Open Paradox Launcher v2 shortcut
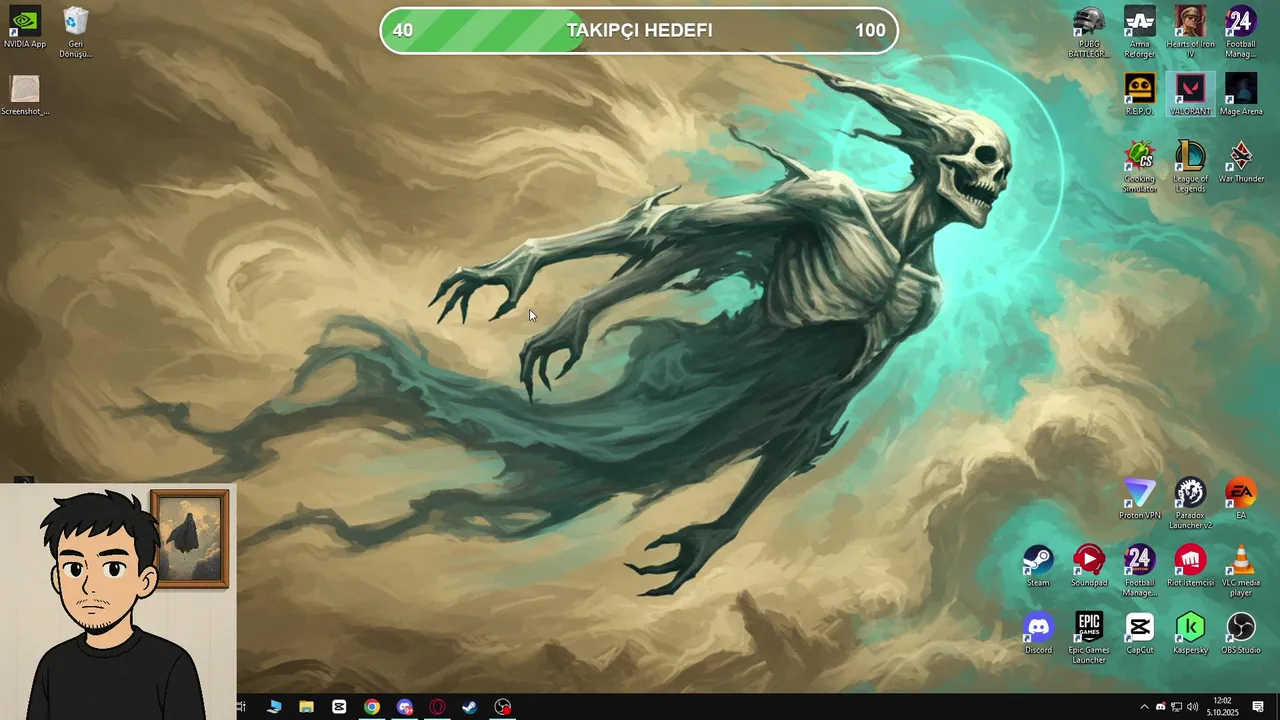 (x=1190, y=503)
